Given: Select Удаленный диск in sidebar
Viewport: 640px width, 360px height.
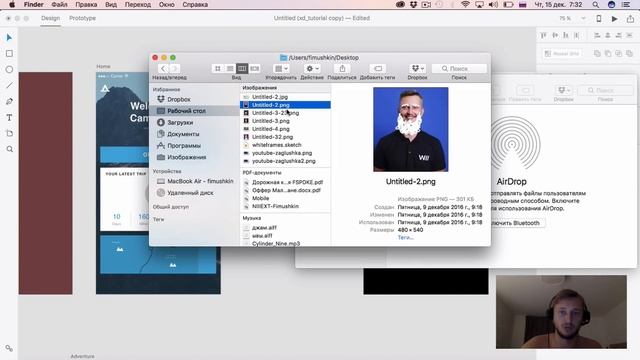Looking at the screenshot, I should coord(185,193).
